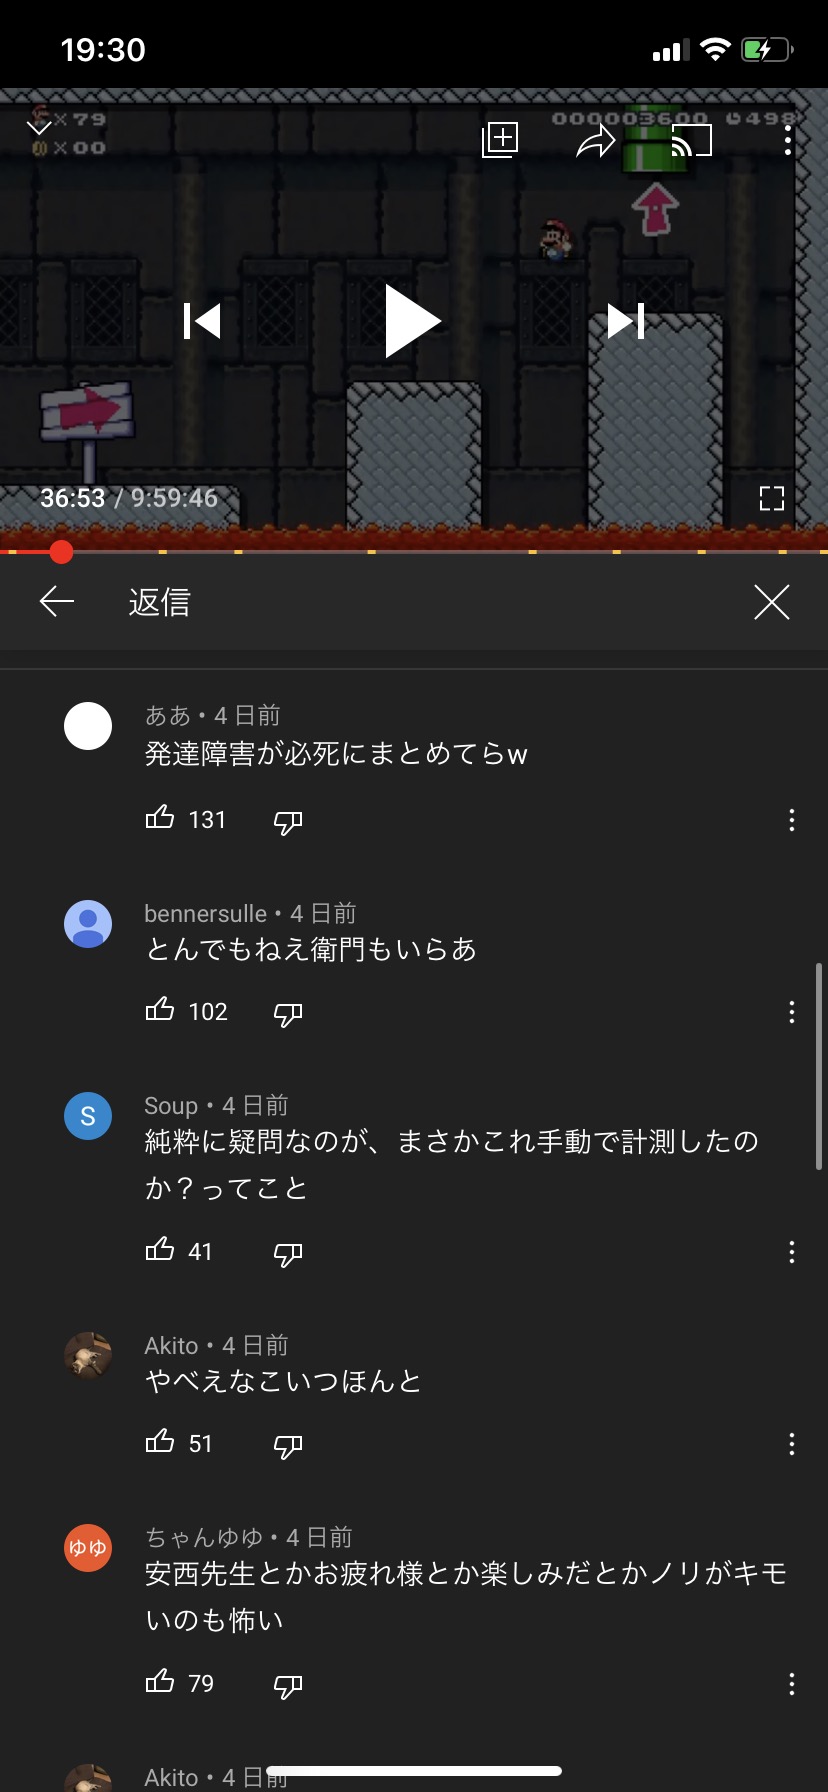Collapse the player with the down chevron
The width and height of the screenshot is (828, 1792).
[39, 127]
